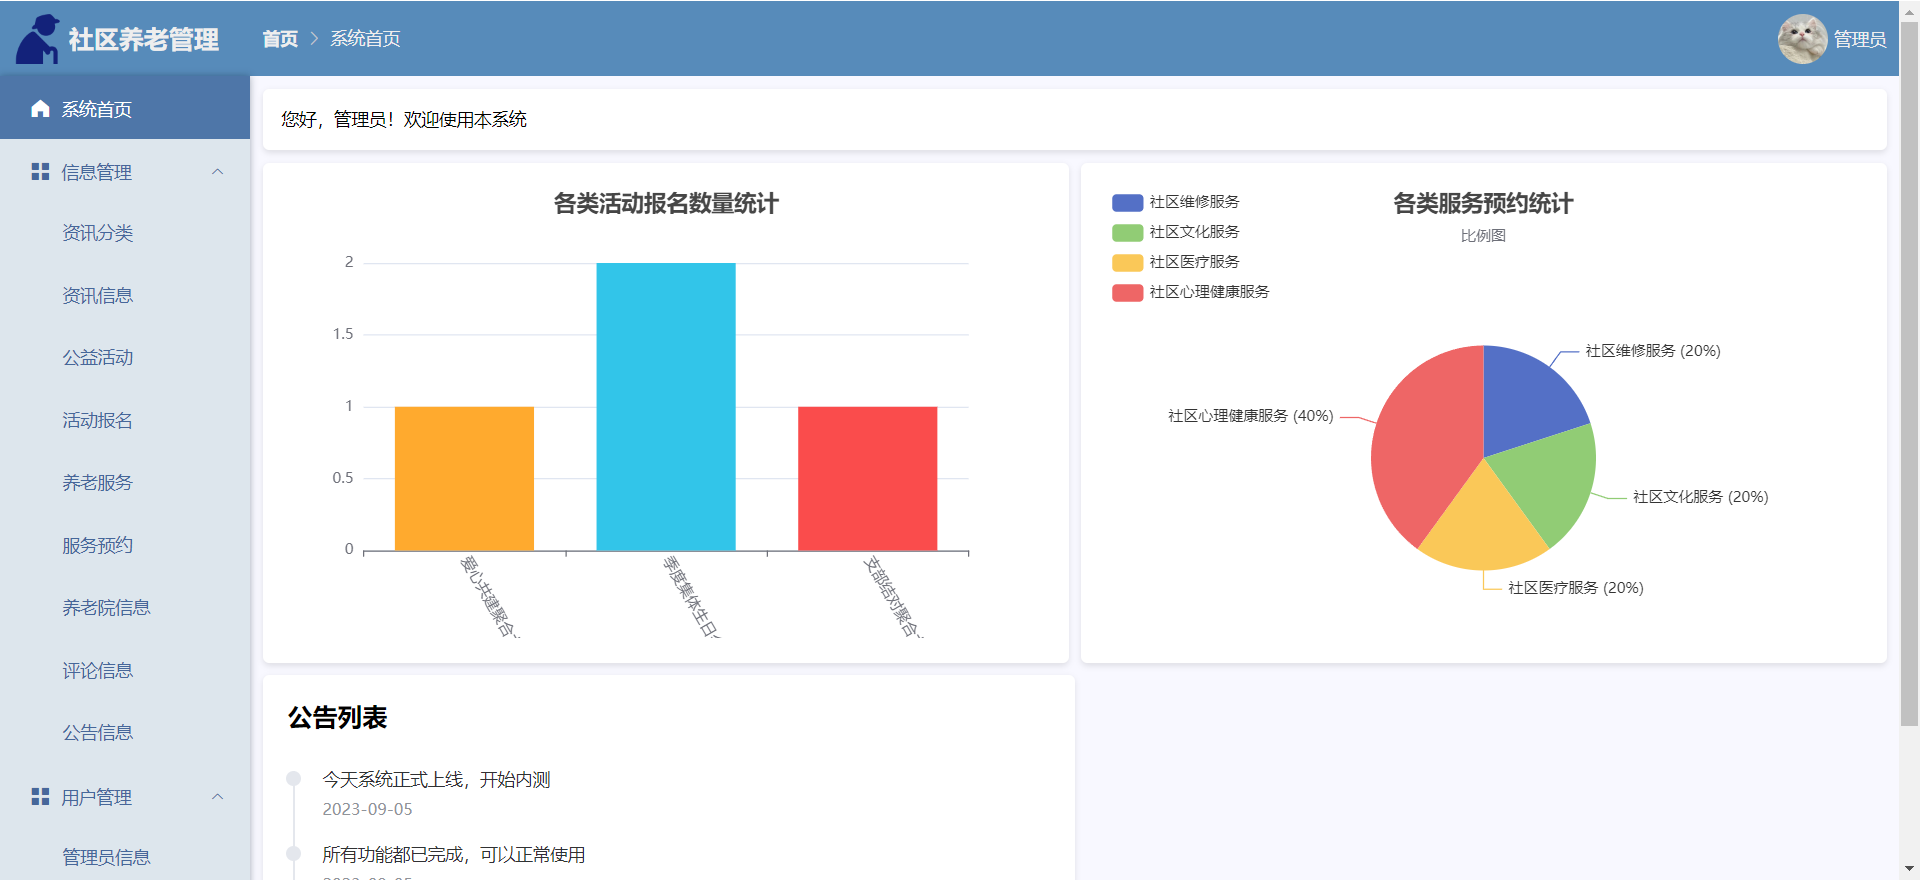Screen dimensions: 1920x880
Task: Click announcement 今天系统正式上线，开始内测
Action: (x=436, y=780)
